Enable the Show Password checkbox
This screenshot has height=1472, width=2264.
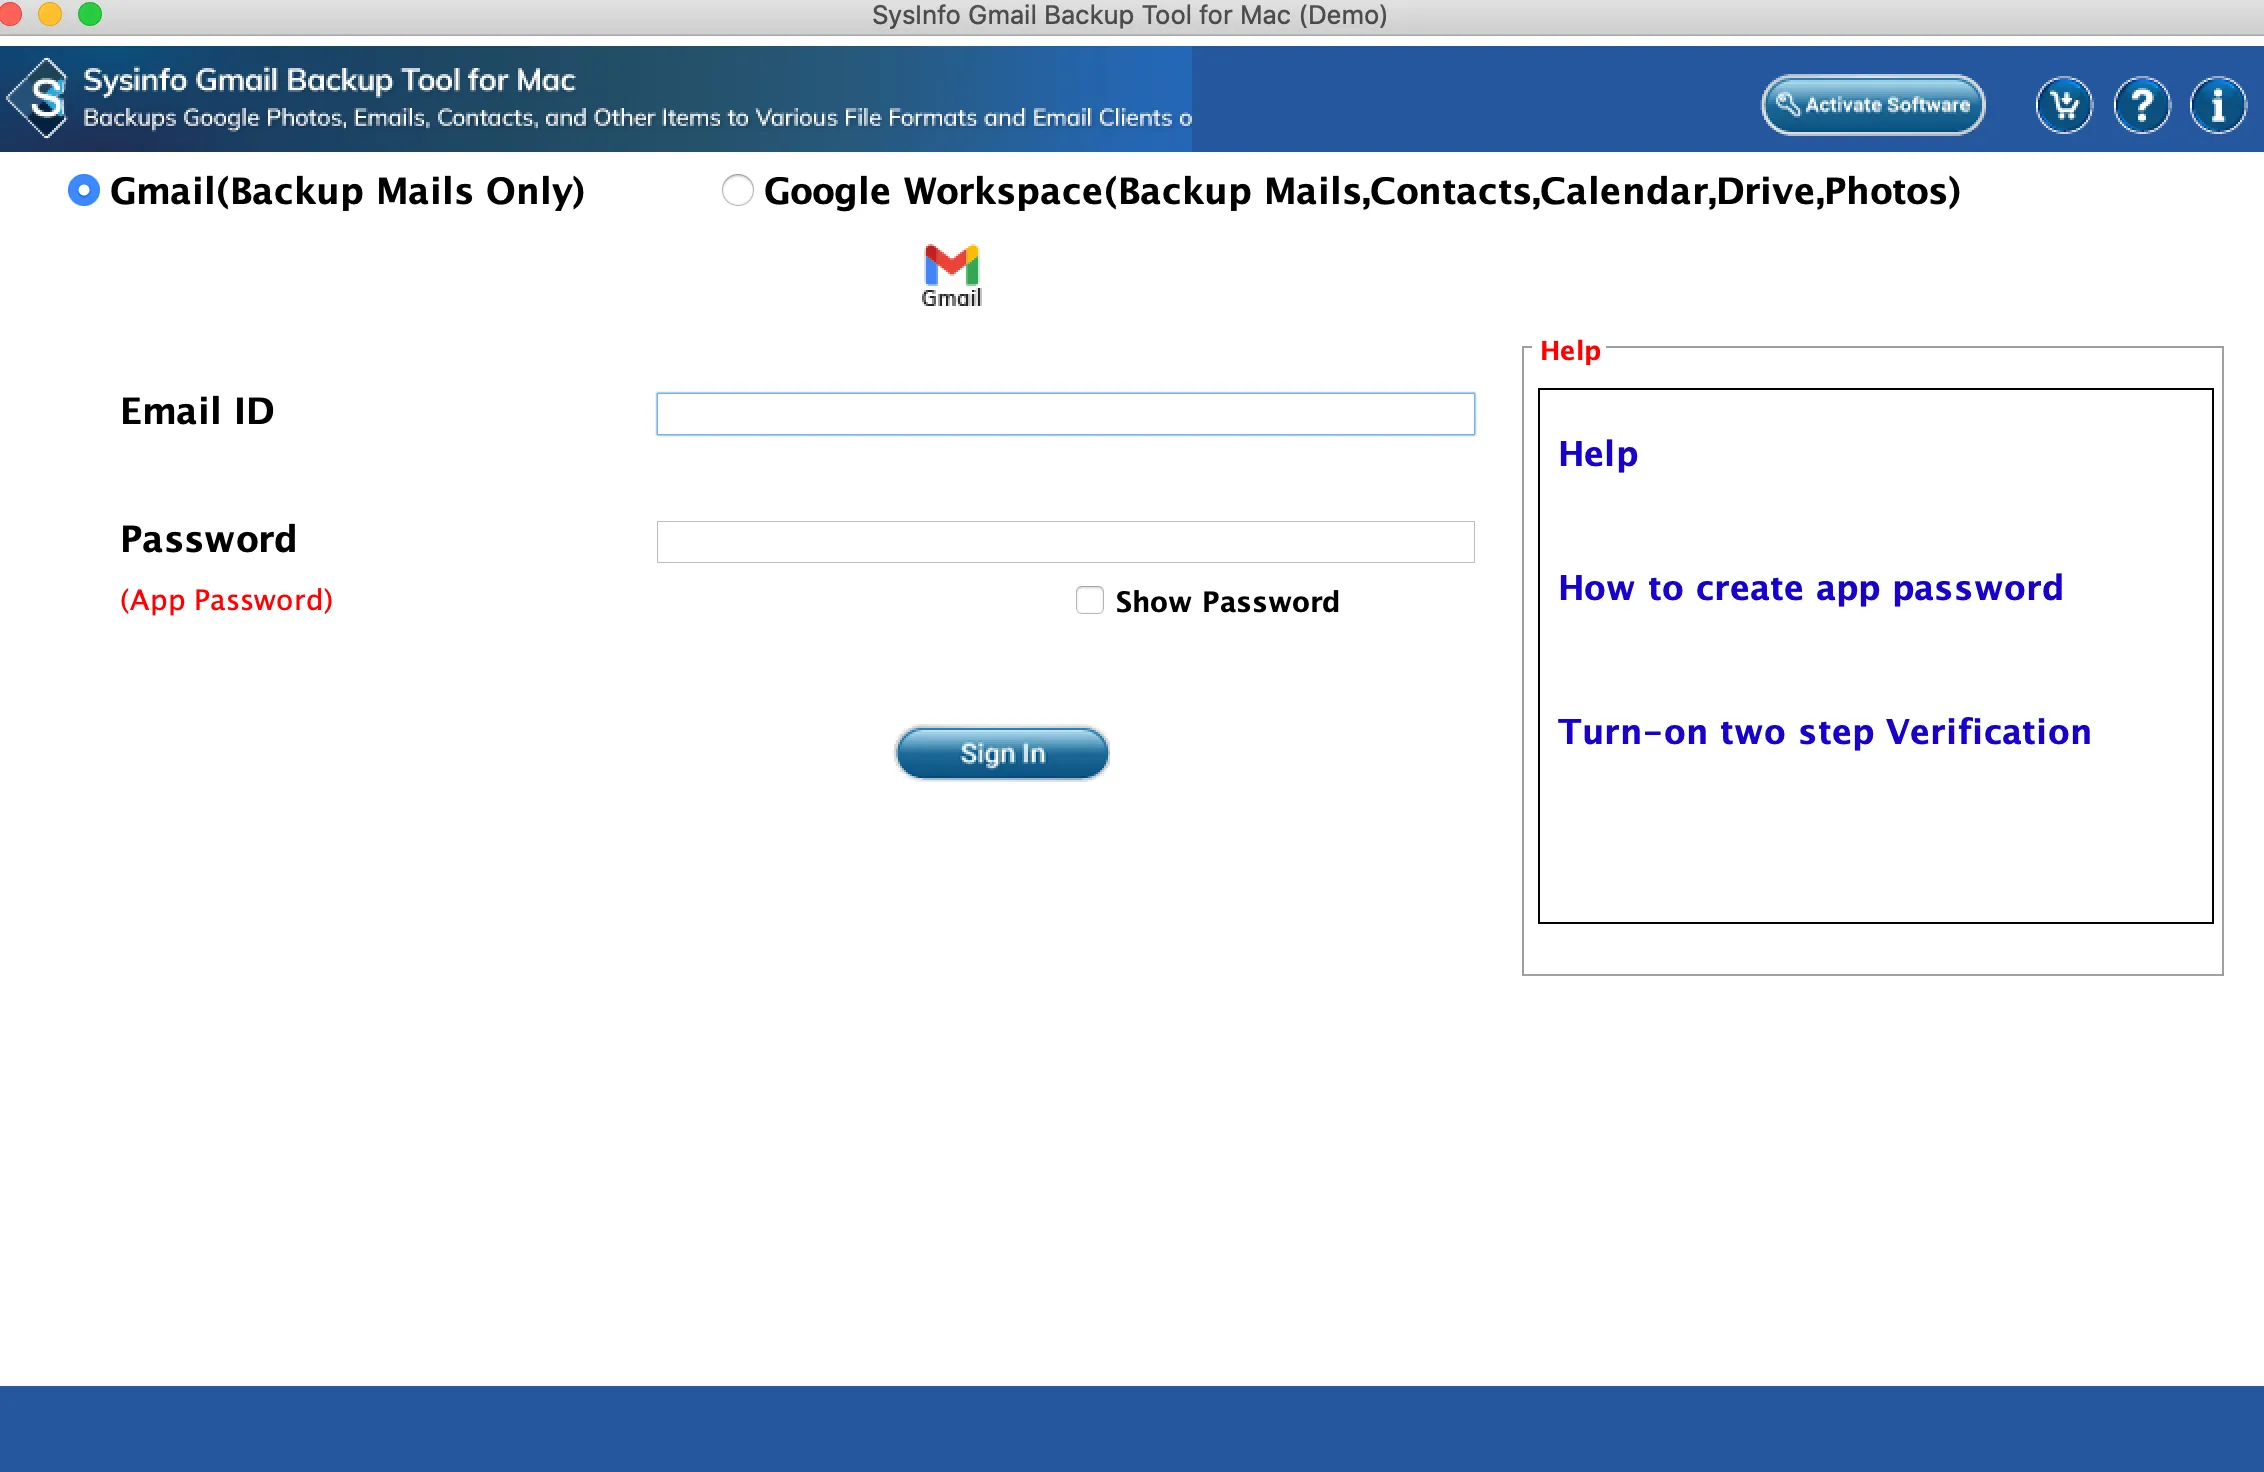(1089, 600)
